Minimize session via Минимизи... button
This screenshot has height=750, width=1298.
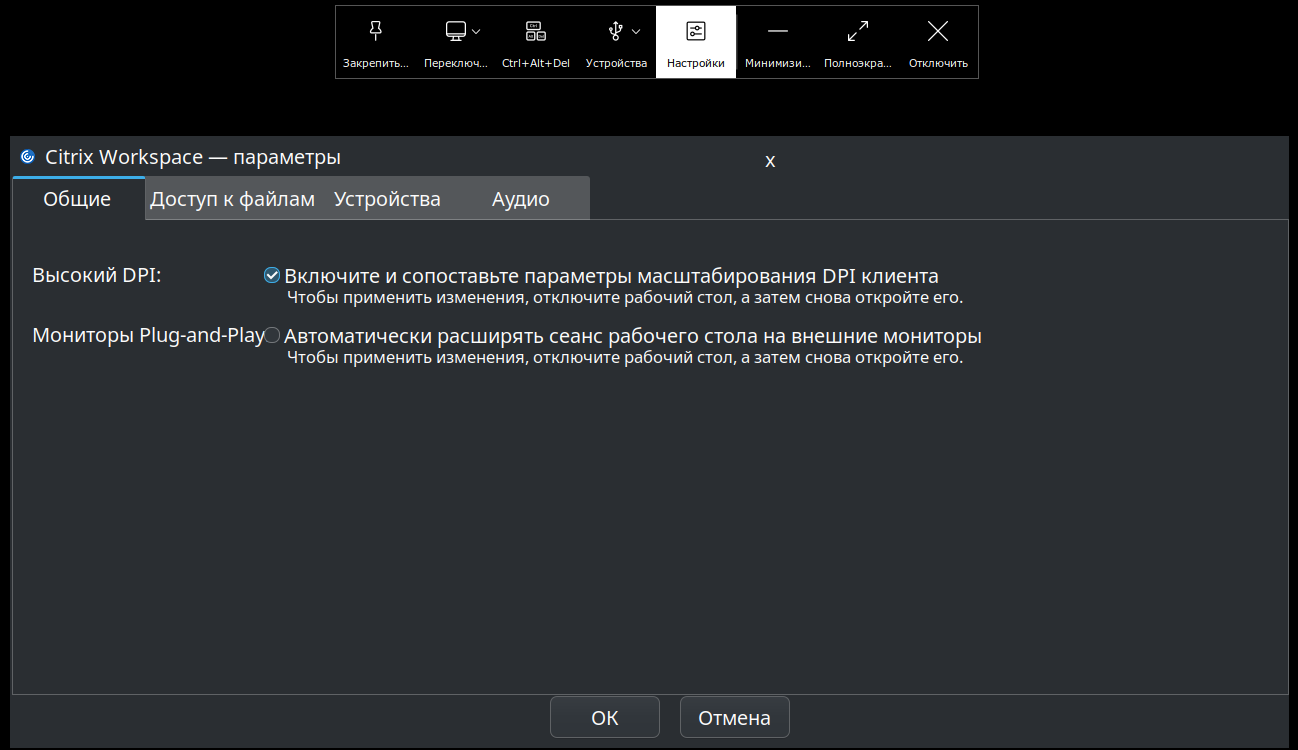click(777, 42)
